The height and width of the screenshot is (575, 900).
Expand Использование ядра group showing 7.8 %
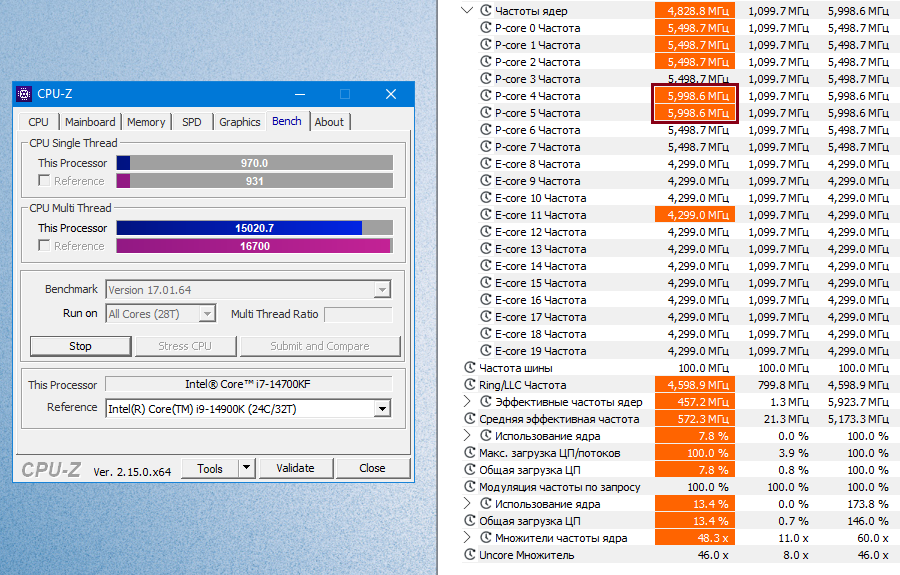467,436
